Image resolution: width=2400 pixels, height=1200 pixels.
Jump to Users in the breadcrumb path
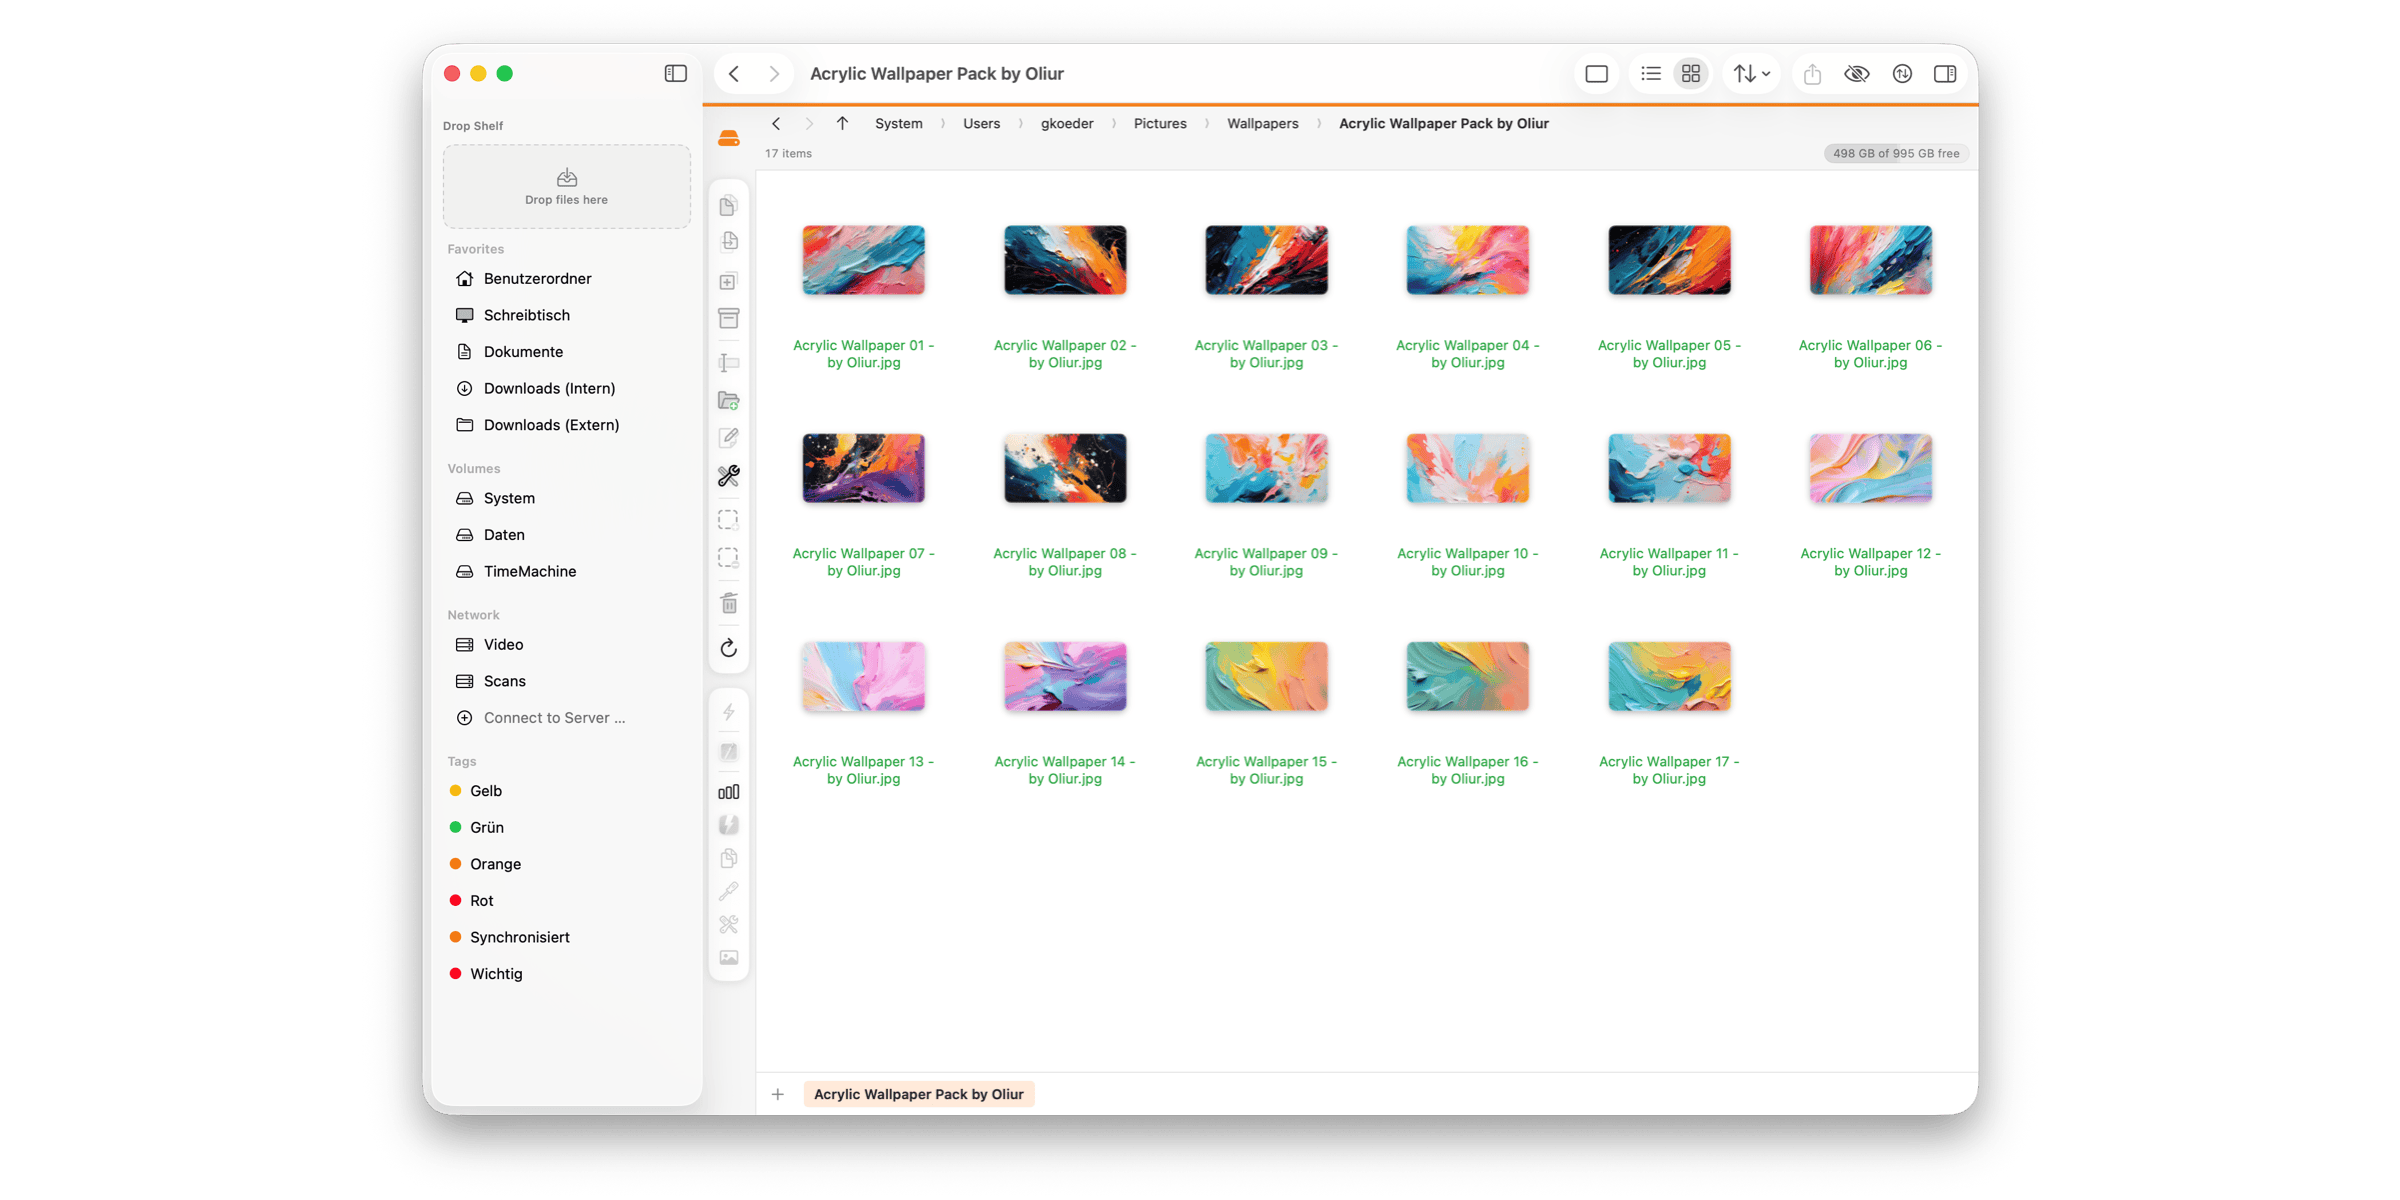point(982,123)
